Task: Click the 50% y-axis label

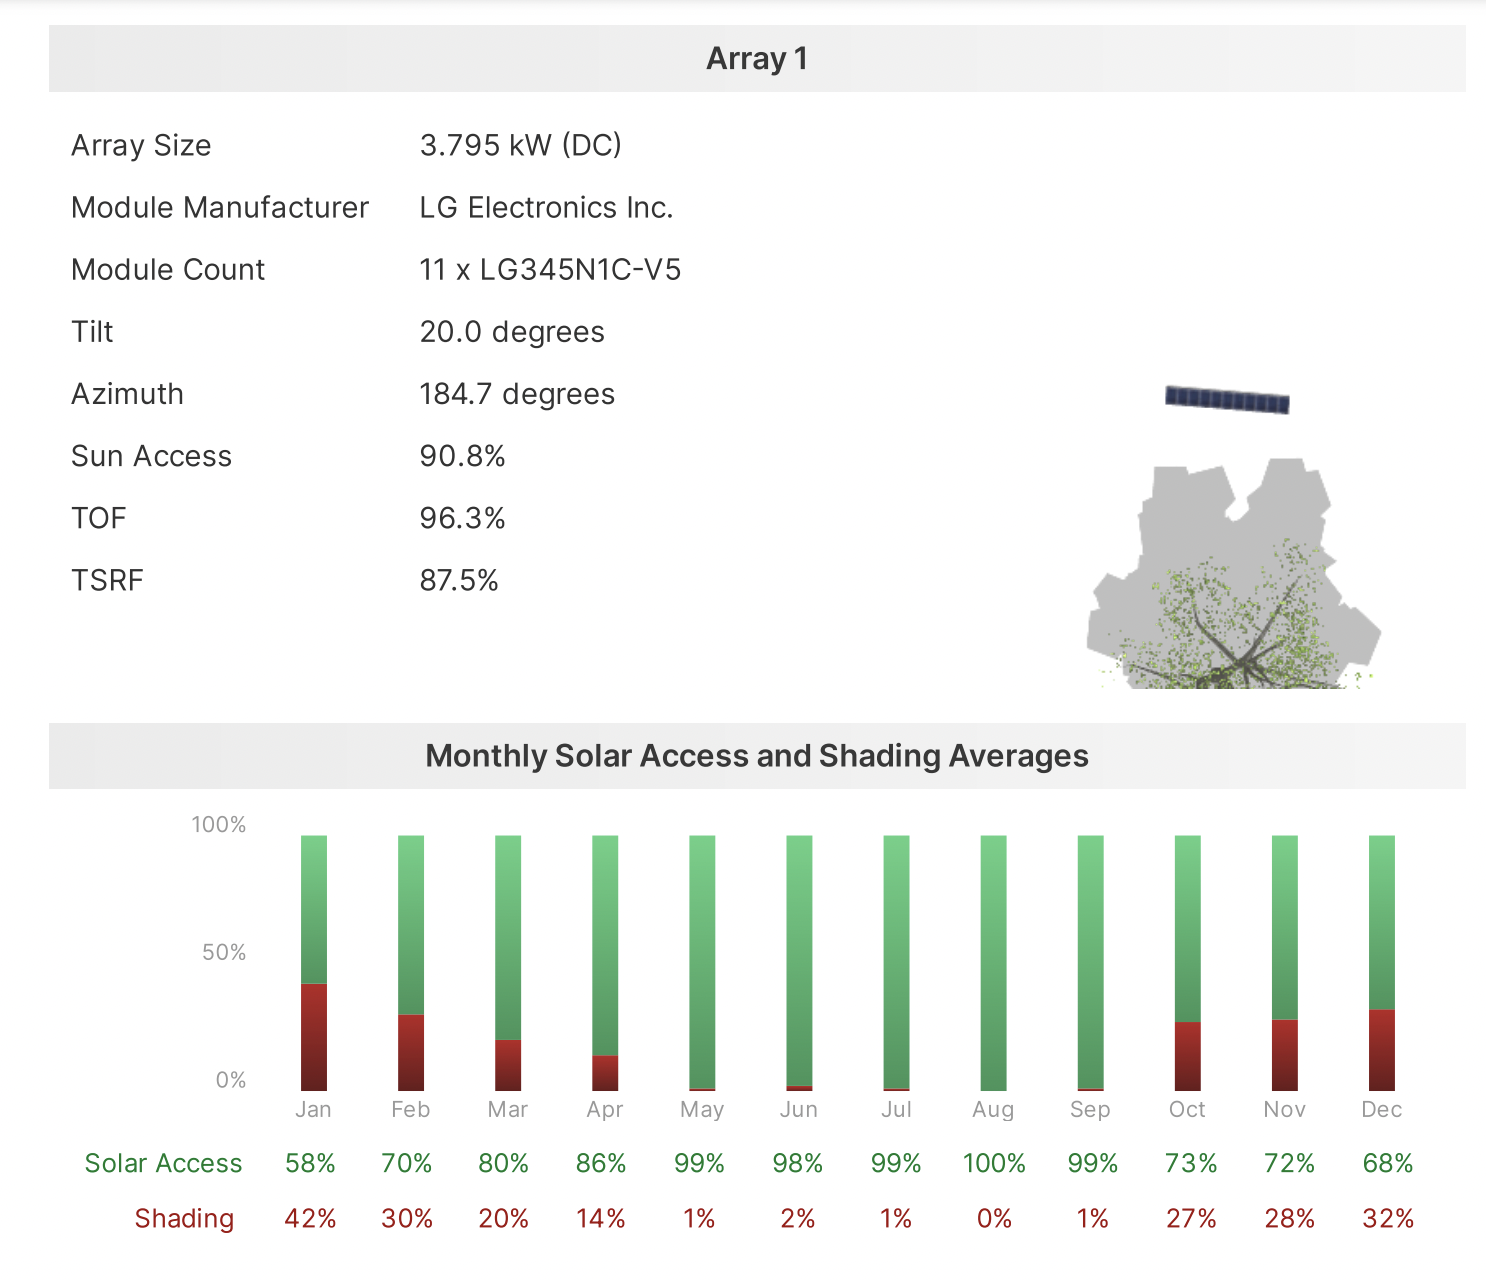Action: tap(224, 952)
